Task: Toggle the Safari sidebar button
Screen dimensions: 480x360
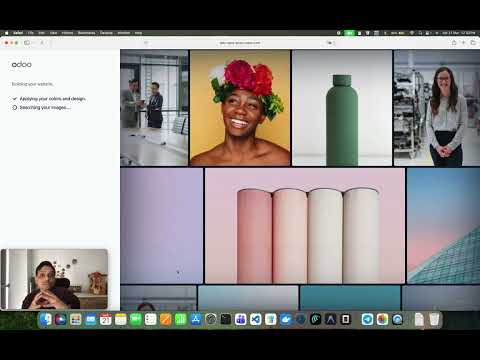Action: (x=27, y=43)
